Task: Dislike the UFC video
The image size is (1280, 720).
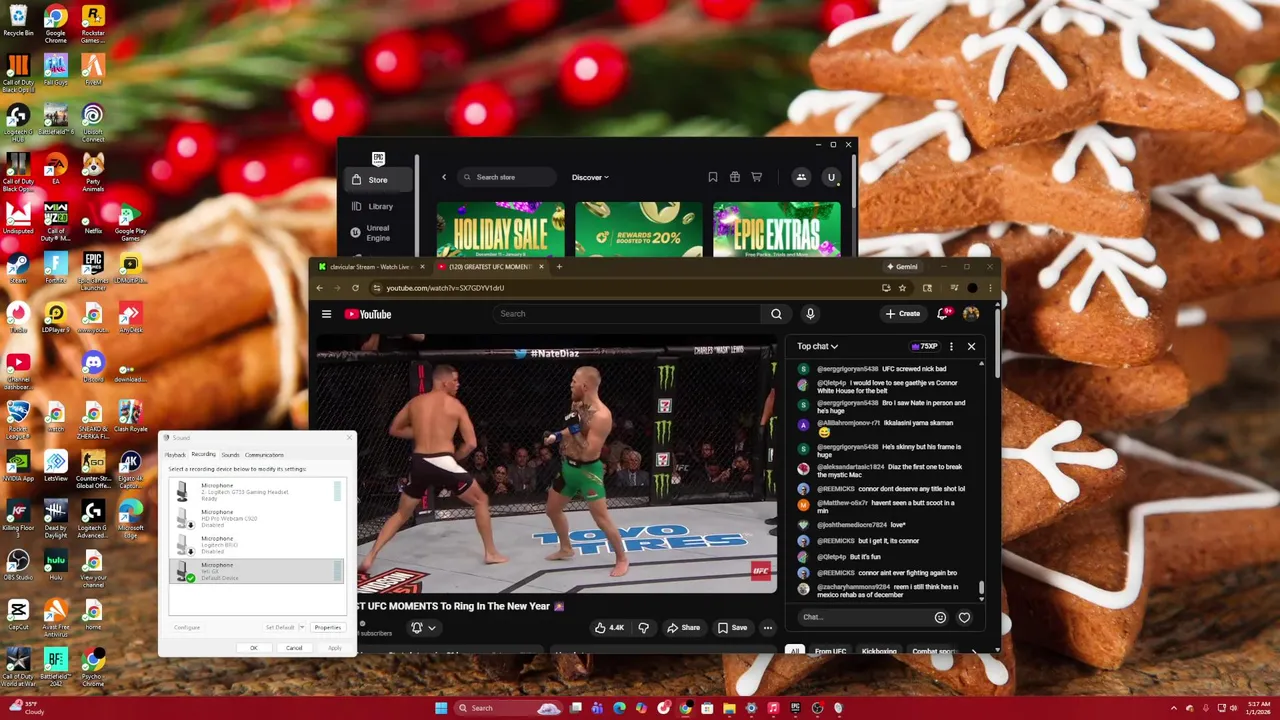Action: (x=643, y=628)
